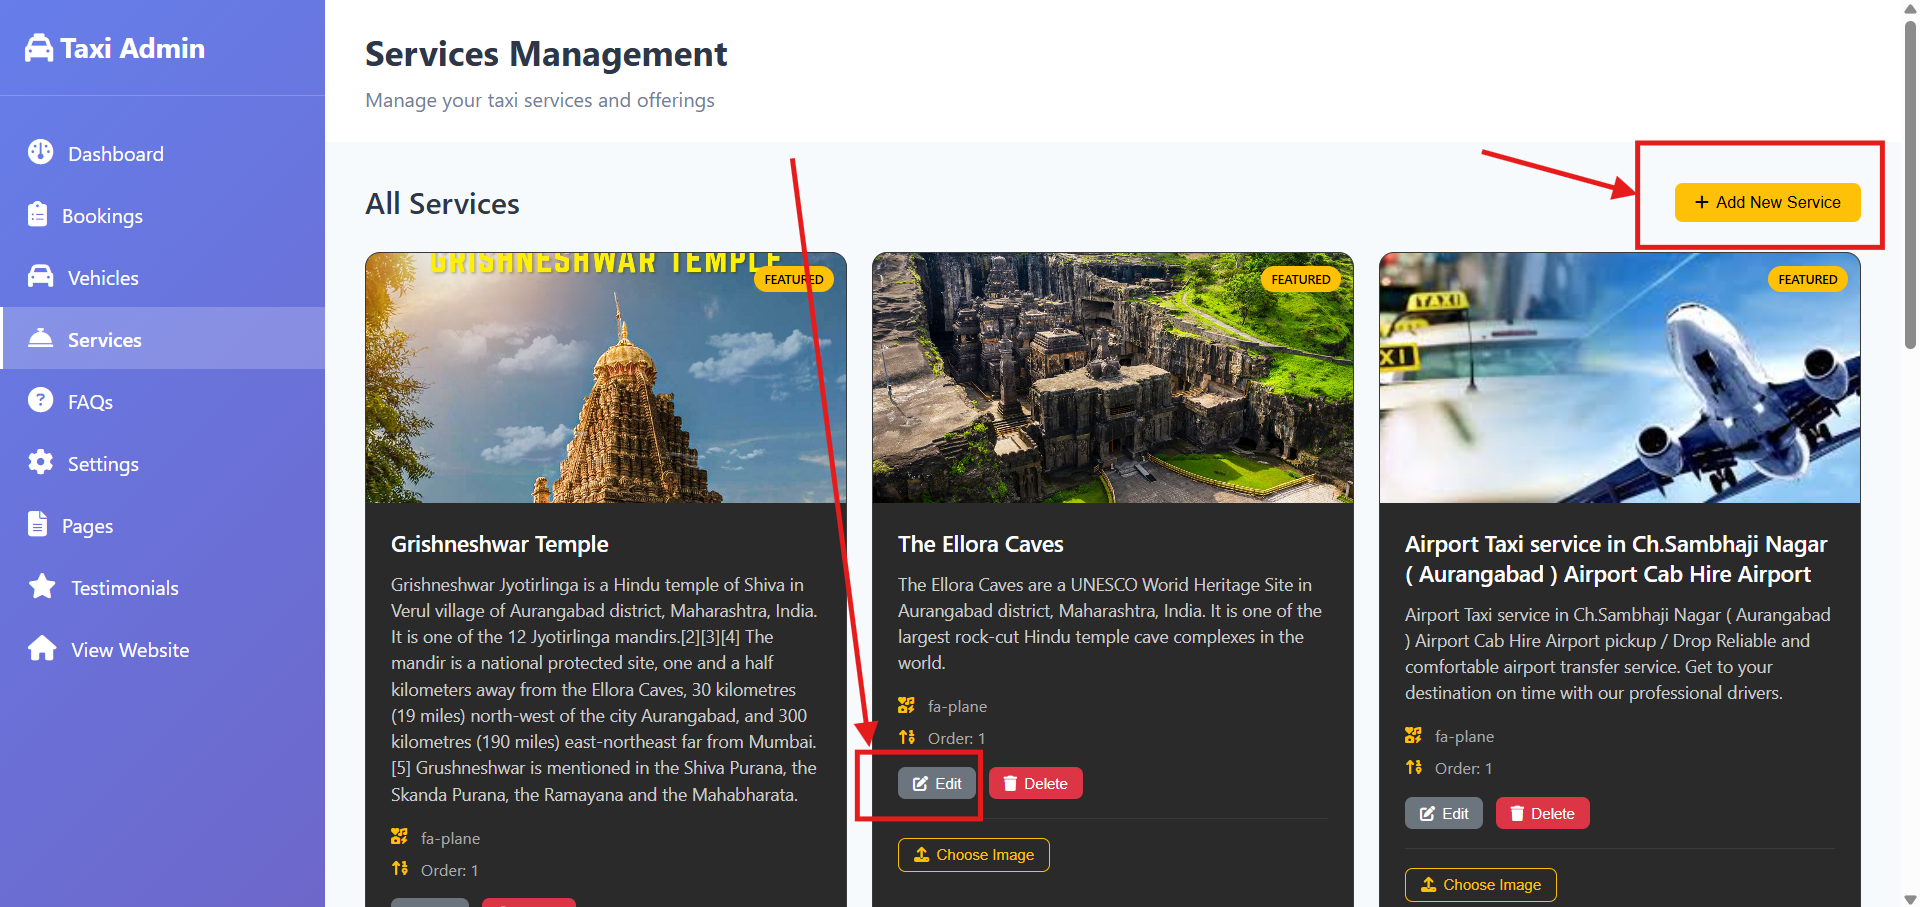The height and width of the screenshot is (907, 1920).
Task: Select Services in the sidebar menu
Action: tap(104, 339)
